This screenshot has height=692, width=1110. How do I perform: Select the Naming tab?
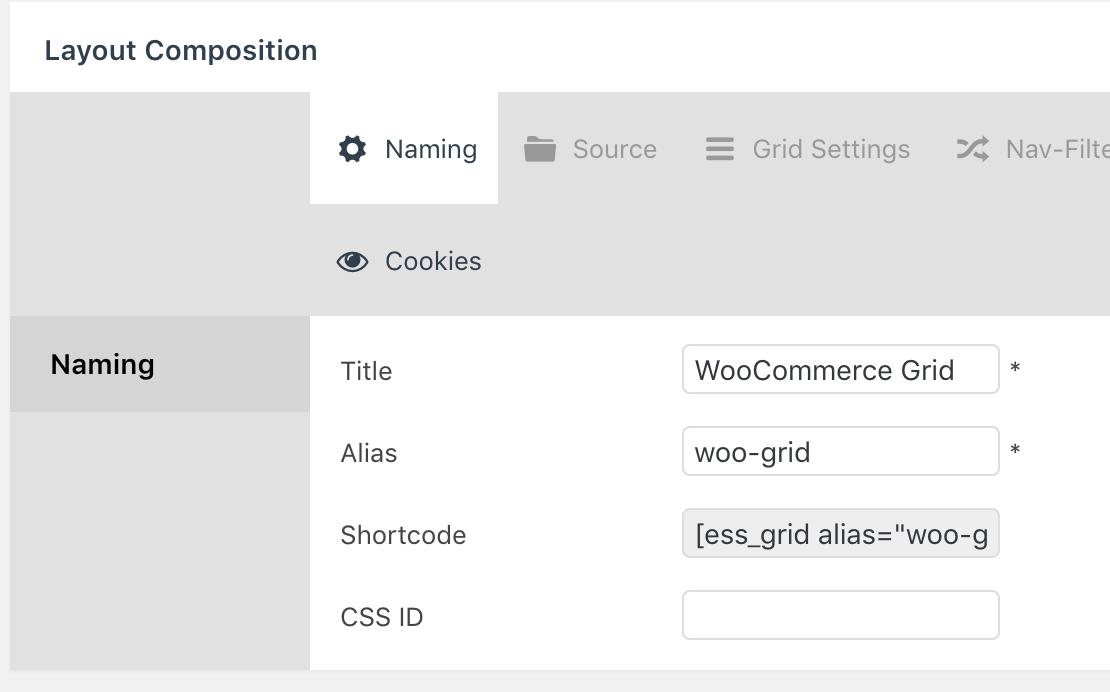pyautogui.click(x=430, y=148)
